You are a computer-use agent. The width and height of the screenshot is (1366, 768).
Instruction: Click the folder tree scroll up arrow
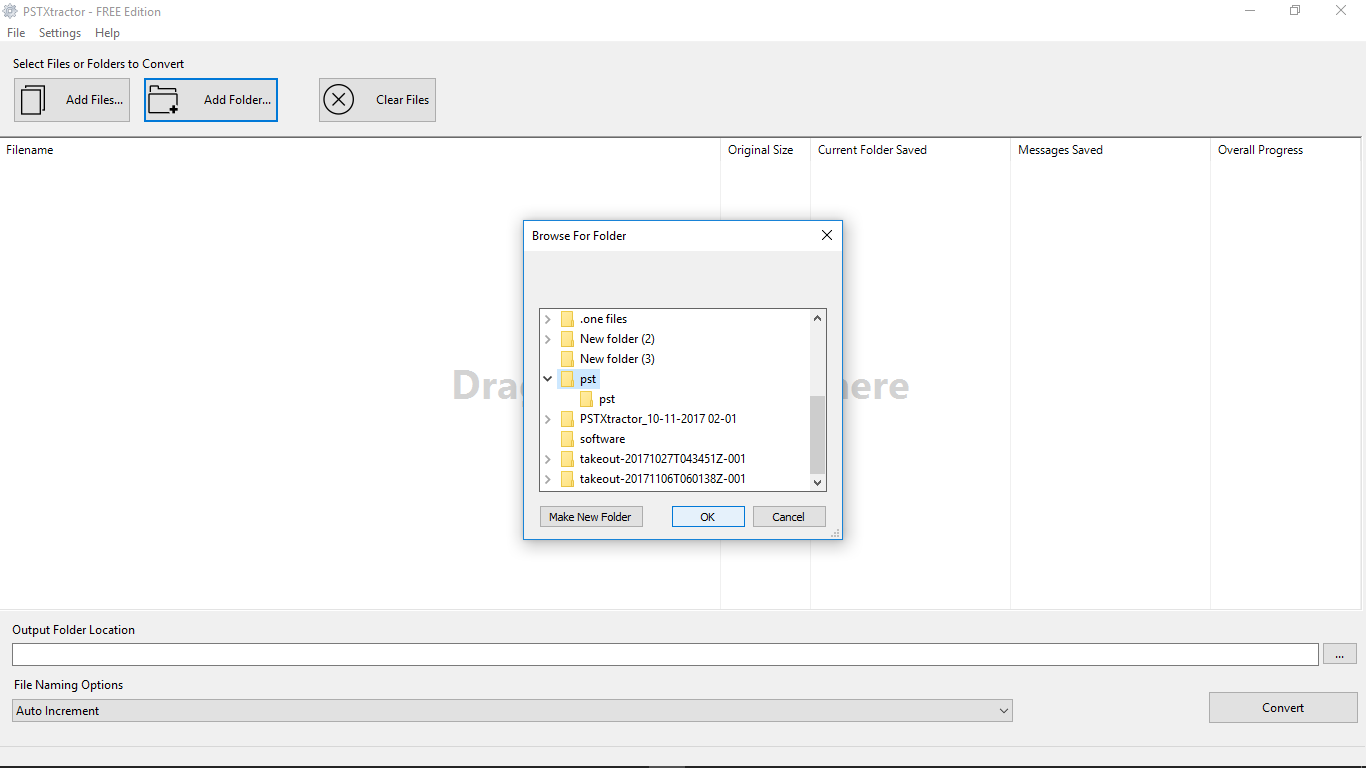click(817, 319)
